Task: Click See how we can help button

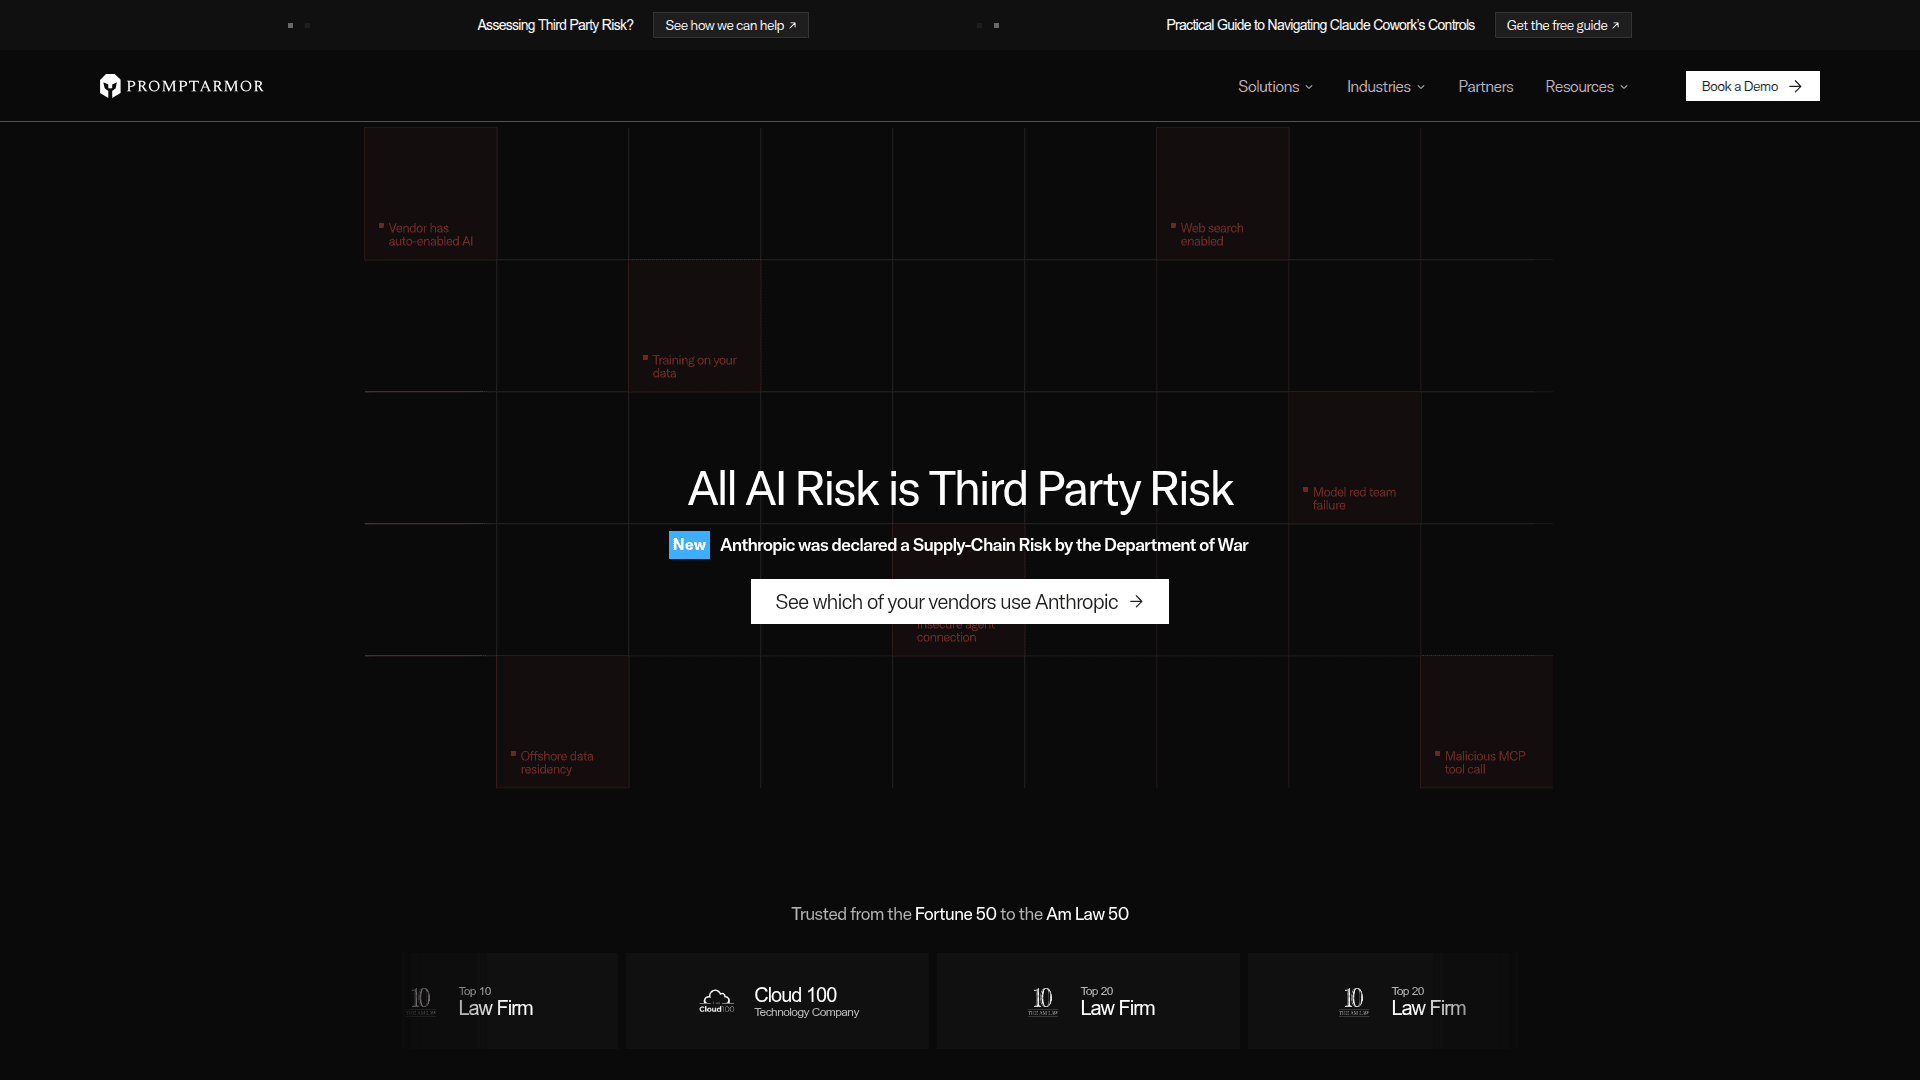Action: [730, 26]
